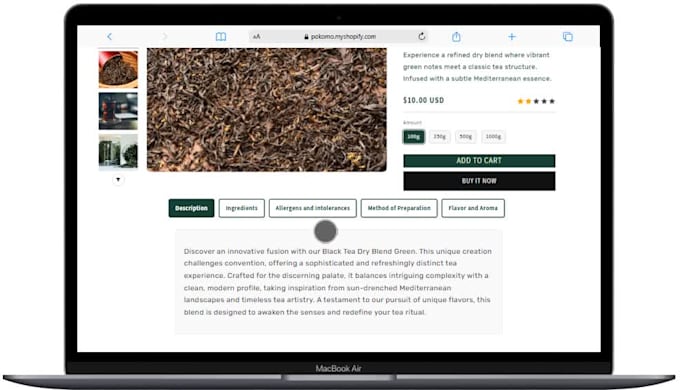
Task: Switch to the Ingredients tab
Action: (242, 208)
